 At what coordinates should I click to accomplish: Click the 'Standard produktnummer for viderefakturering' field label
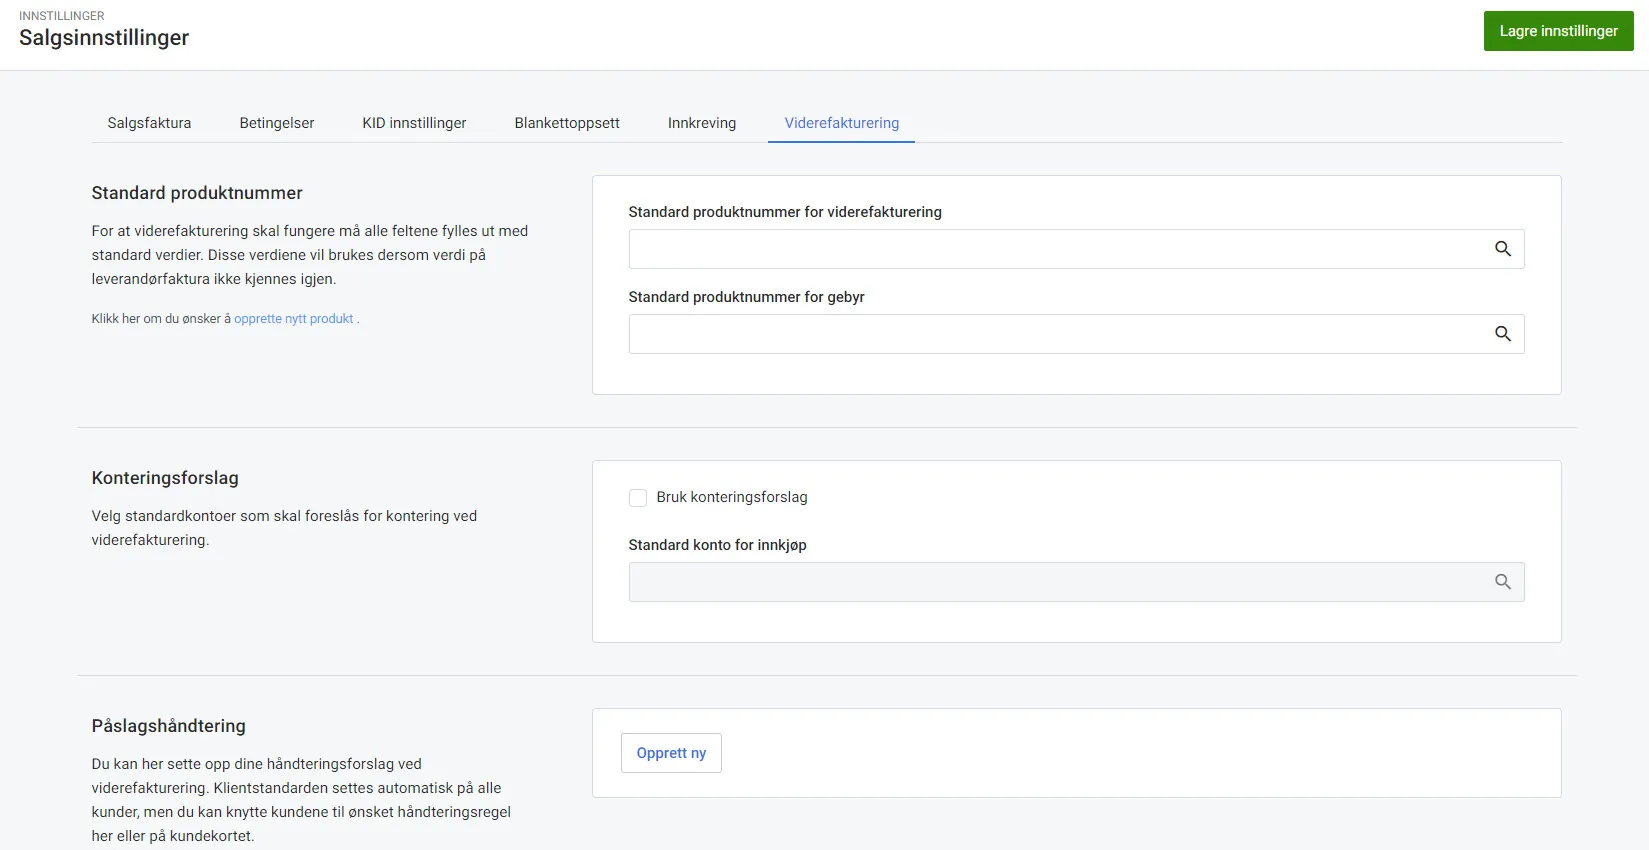[x=785, y=212]
